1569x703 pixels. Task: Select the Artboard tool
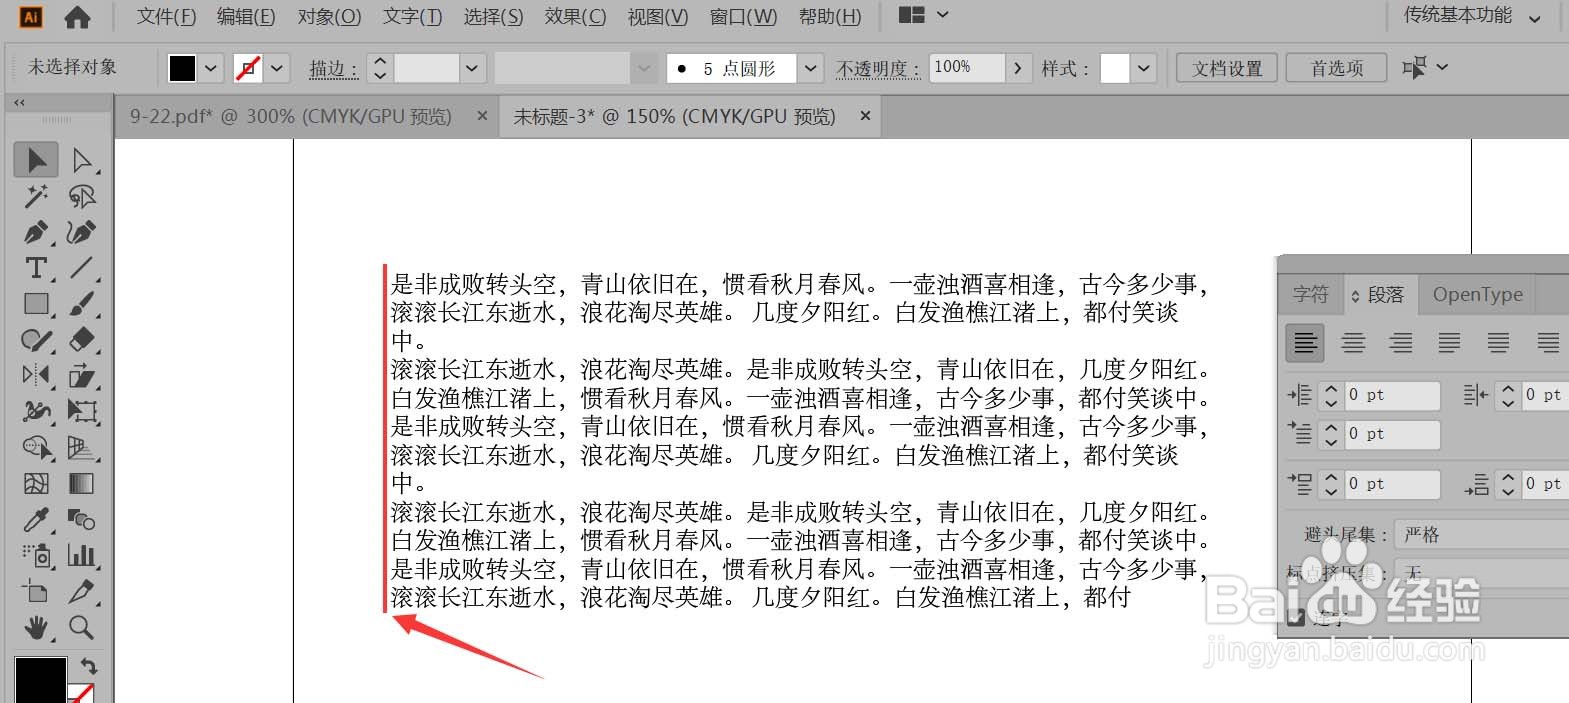[x=36, y=591]
